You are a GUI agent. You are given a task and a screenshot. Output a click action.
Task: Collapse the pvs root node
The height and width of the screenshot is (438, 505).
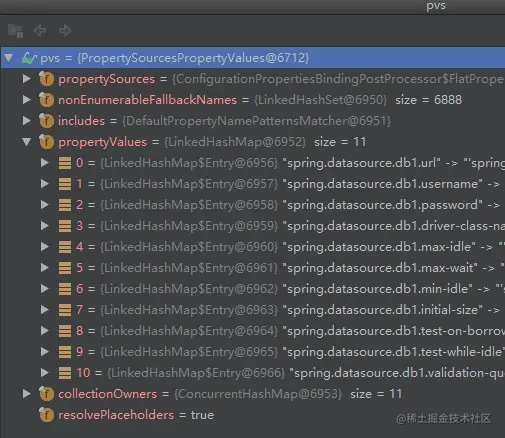pos(9,58)
